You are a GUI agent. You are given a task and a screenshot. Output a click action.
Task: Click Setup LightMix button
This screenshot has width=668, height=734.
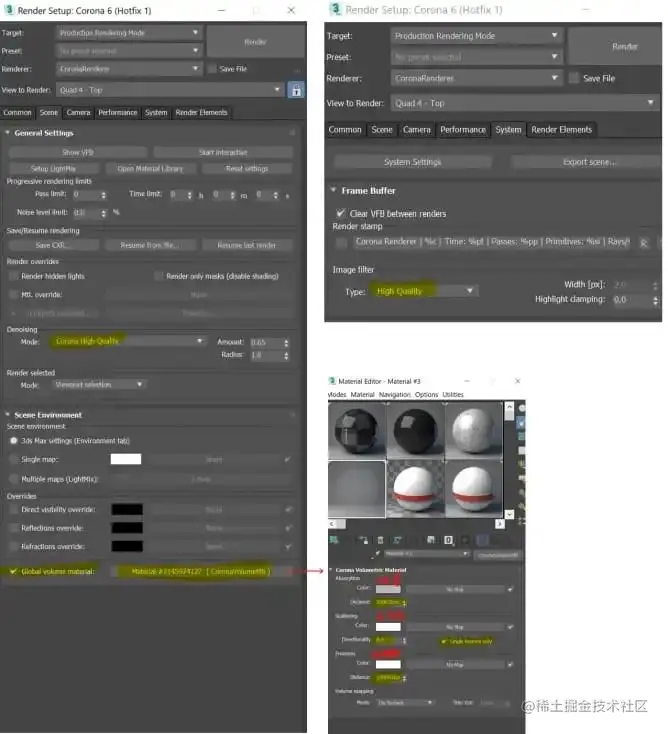tap(53, 169)
